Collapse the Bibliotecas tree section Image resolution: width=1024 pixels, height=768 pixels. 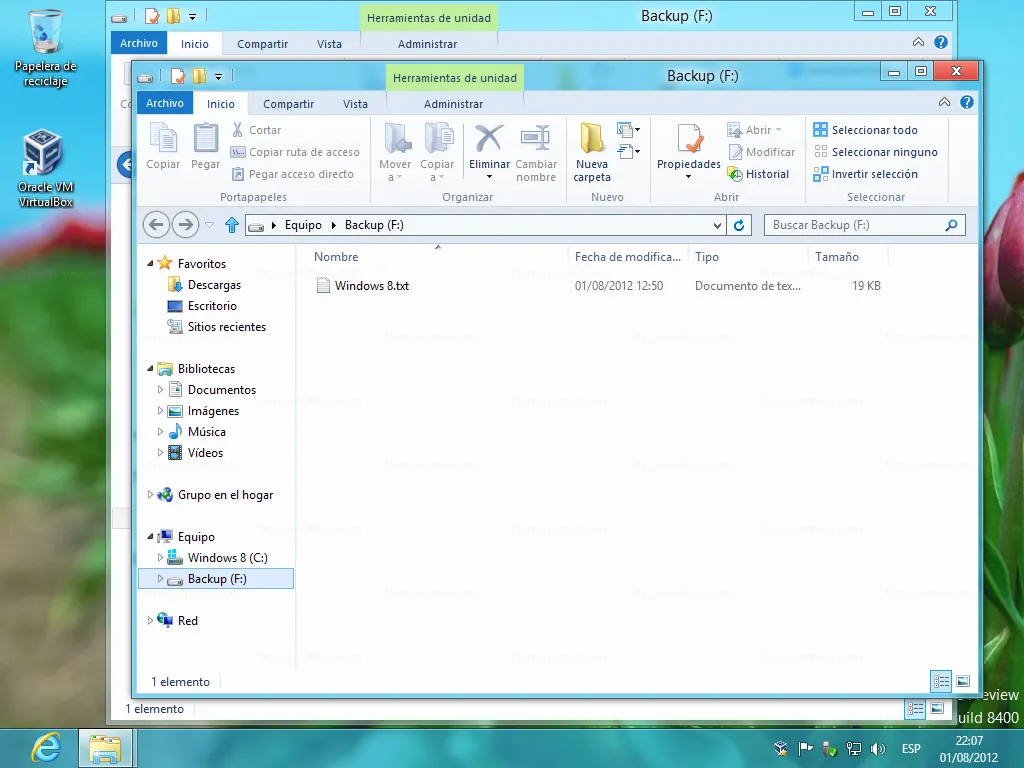[x=151, y=369]
